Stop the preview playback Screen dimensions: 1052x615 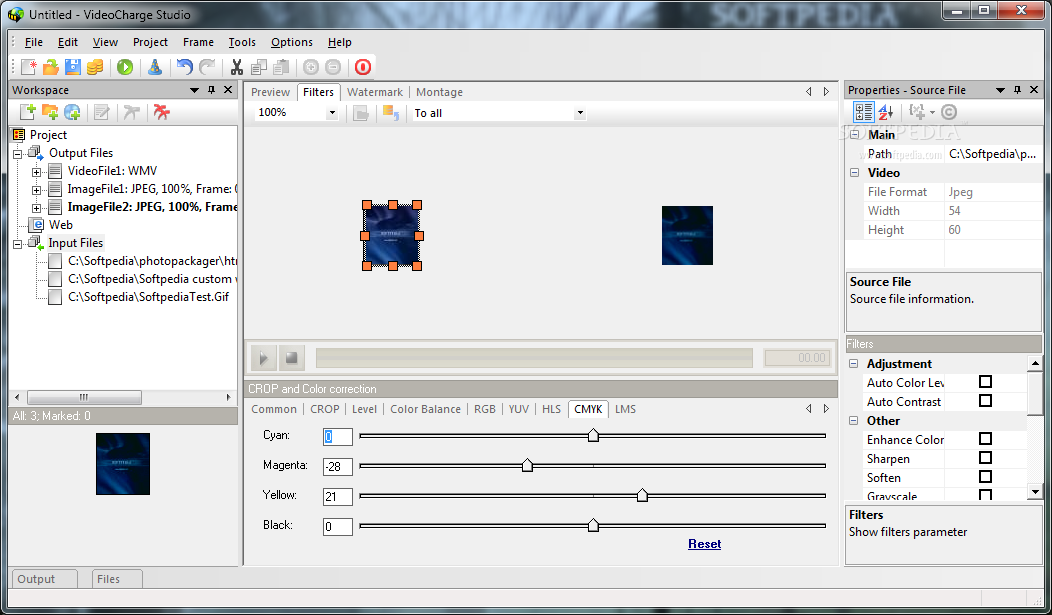[292, 358]
